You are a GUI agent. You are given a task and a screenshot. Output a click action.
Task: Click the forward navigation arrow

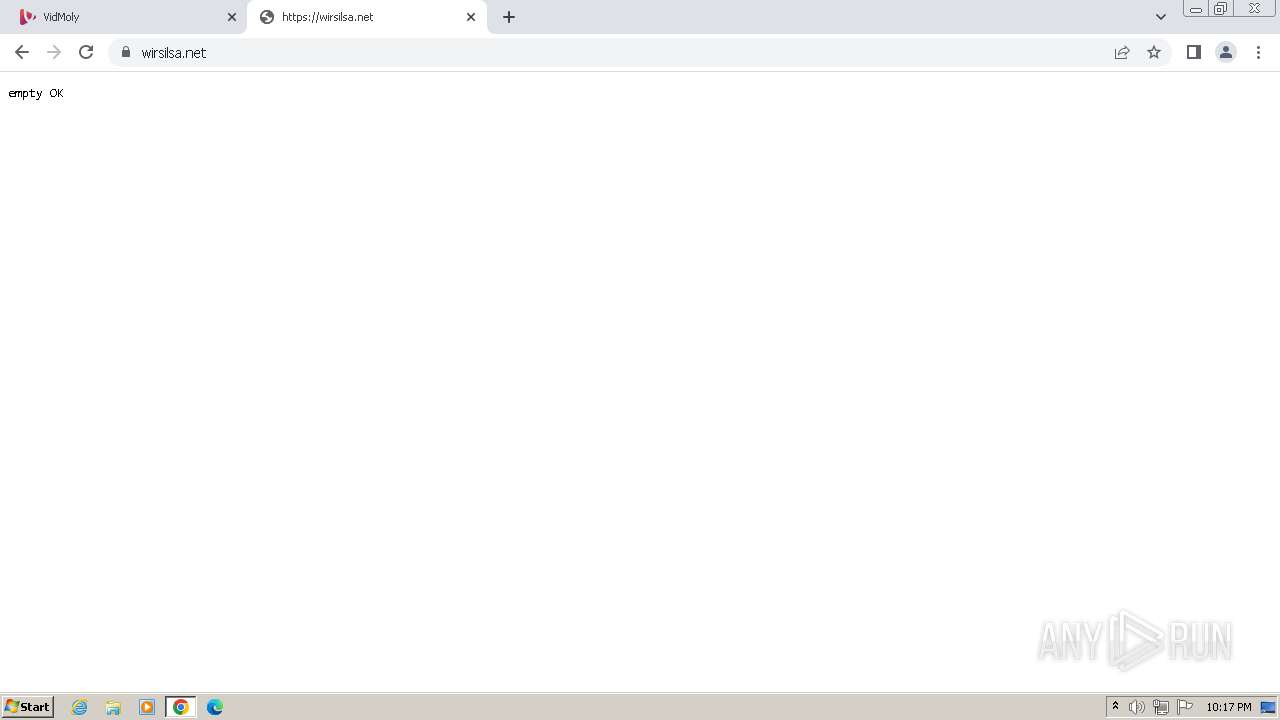pos(54,52)
